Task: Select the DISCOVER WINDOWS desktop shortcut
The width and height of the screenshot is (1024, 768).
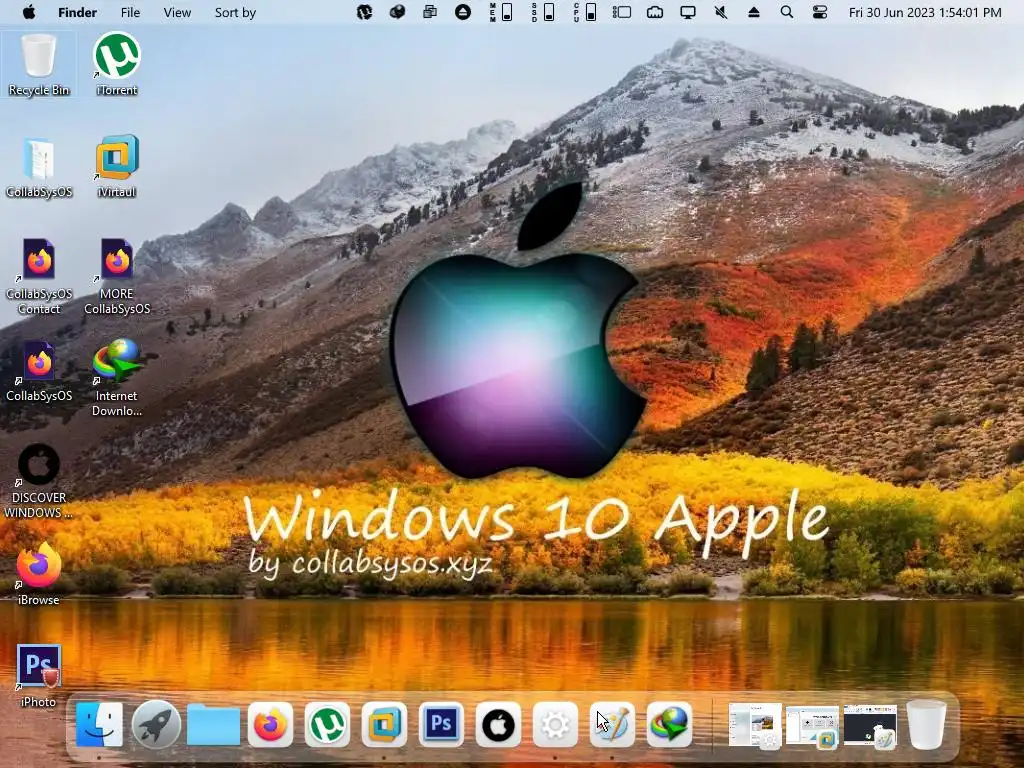Action: pos(39,481)
